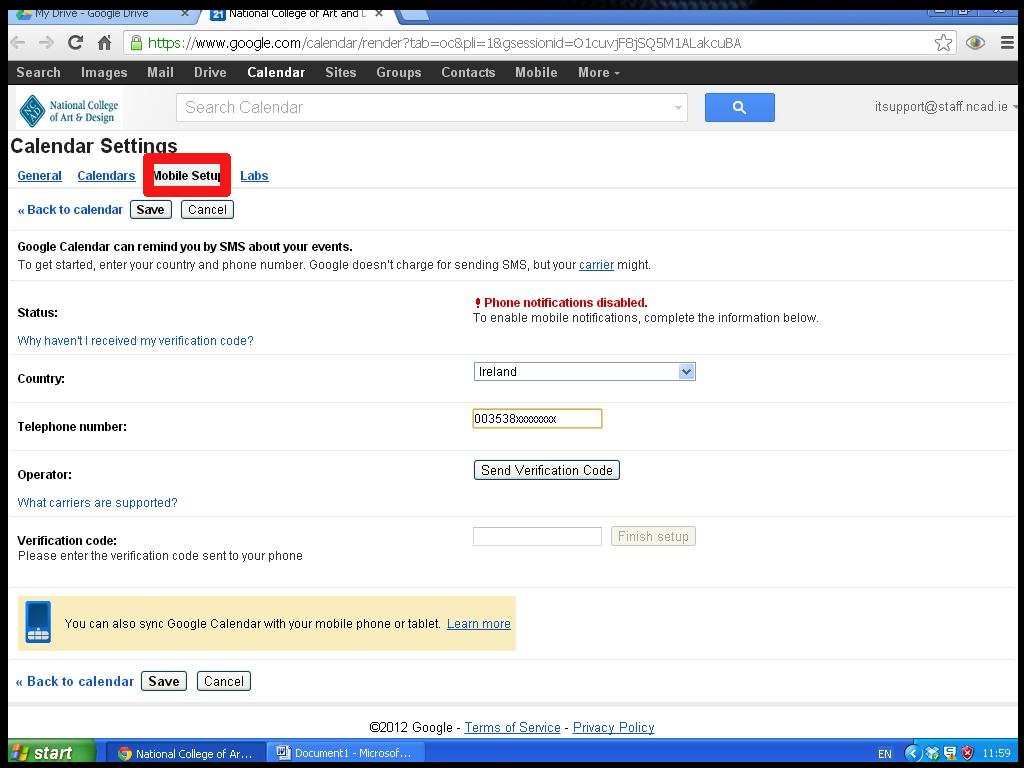Click Back to calendar above the copyright footer
The image size is (1024, 768).
75,681
